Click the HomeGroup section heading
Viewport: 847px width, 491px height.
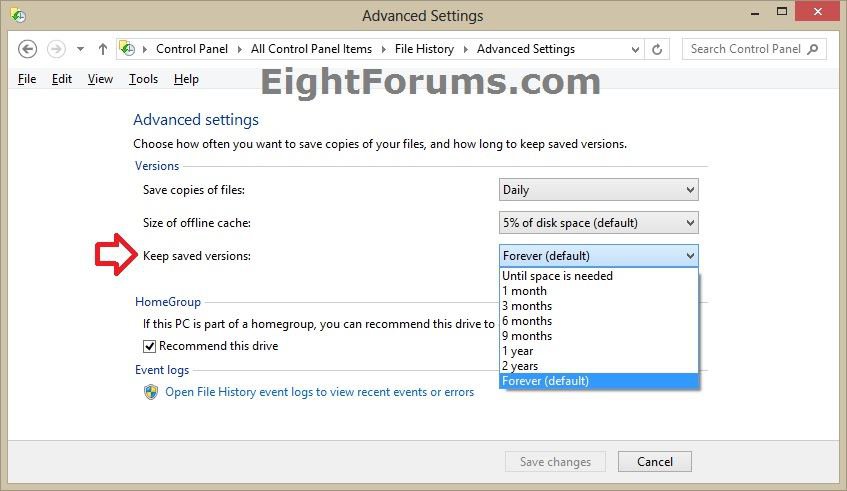pos(168,302)
